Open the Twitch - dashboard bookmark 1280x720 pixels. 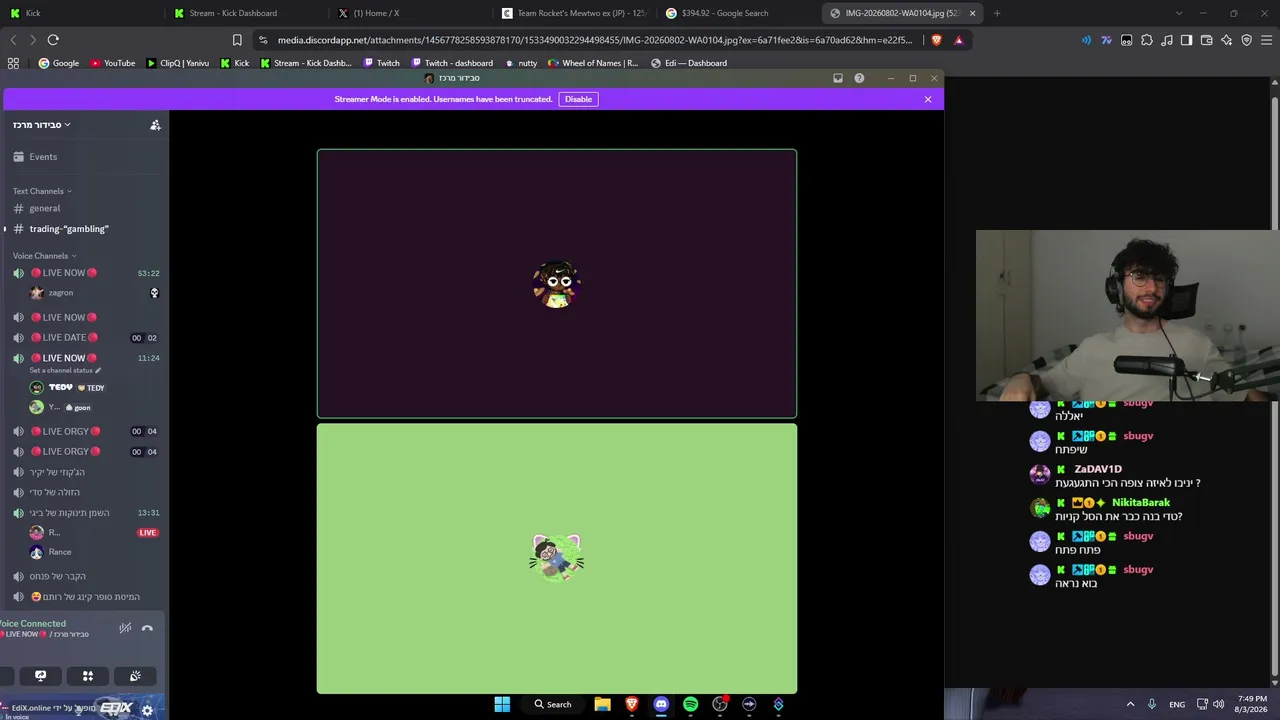coord(452,63)
